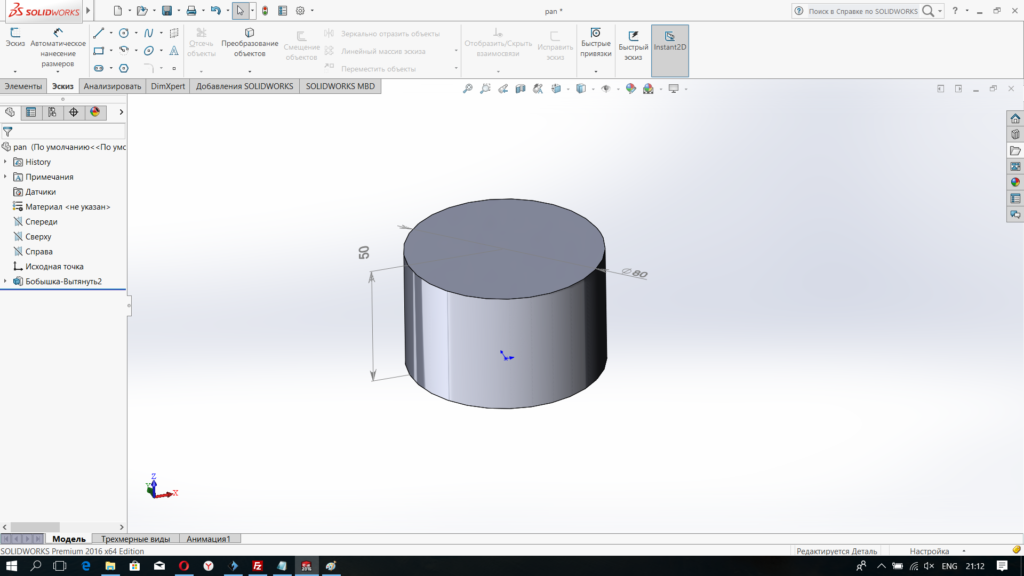Open the PropertyManager tab icon
Screen dimensions: 1024x576
point(31,112)
